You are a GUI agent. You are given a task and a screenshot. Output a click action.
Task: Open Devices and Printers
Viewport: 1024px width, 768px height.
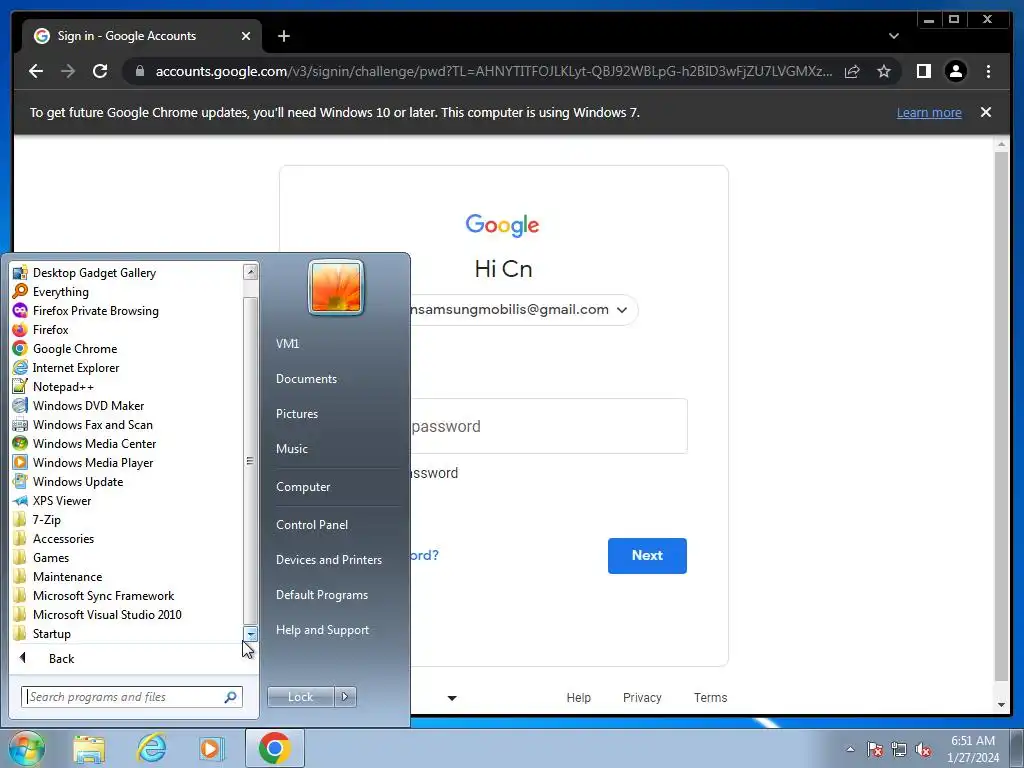328,560
